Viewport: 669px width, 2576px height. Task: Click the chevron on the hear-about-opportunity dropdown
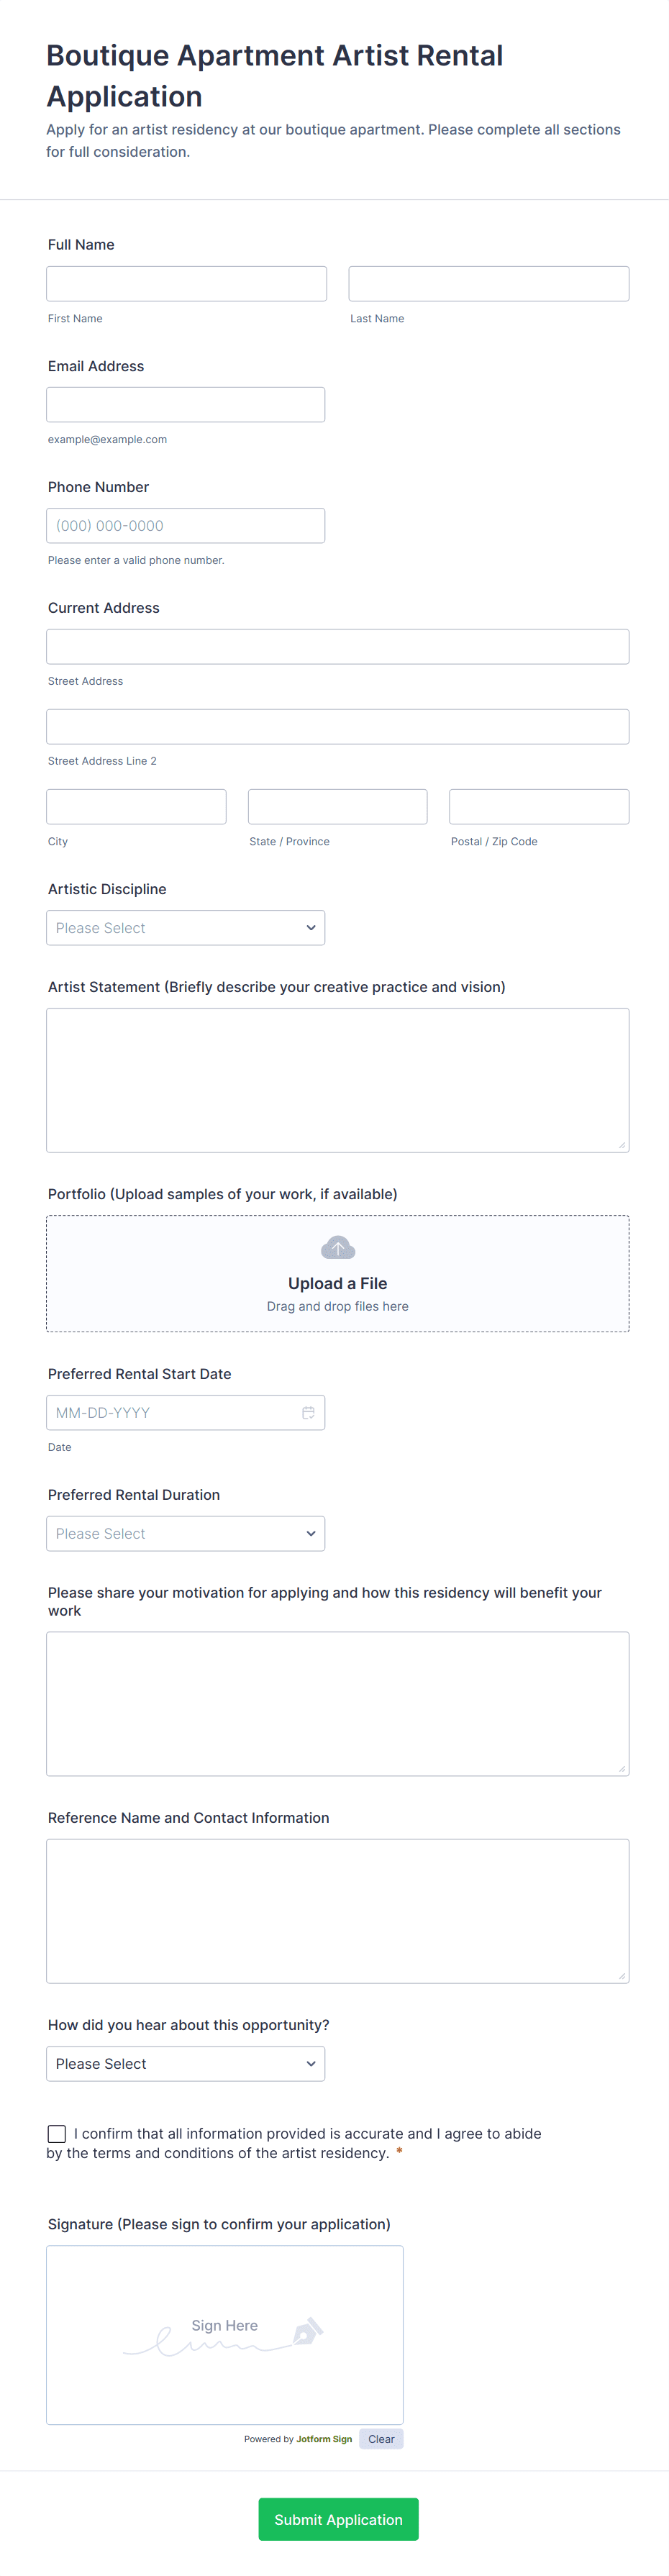pos(310,2063)
